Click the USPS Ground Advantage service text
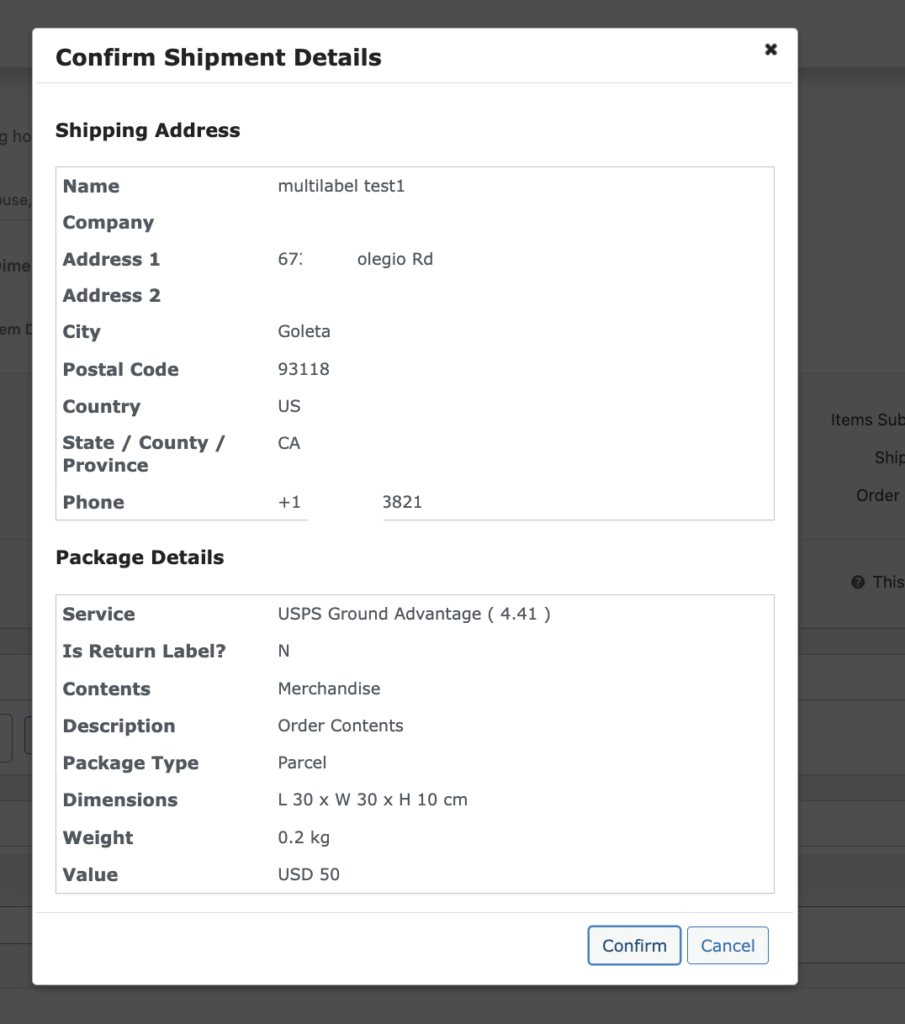The width and height of the screenshot is (905, 1024). [x=414, y=614]
